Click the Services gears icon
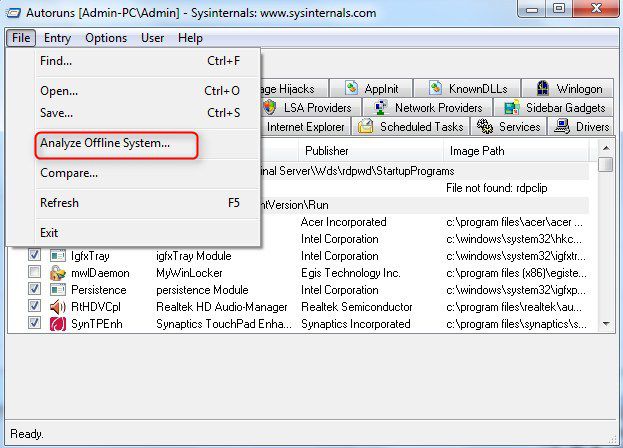Screen dimensions: 623x448 pos(484,126)
